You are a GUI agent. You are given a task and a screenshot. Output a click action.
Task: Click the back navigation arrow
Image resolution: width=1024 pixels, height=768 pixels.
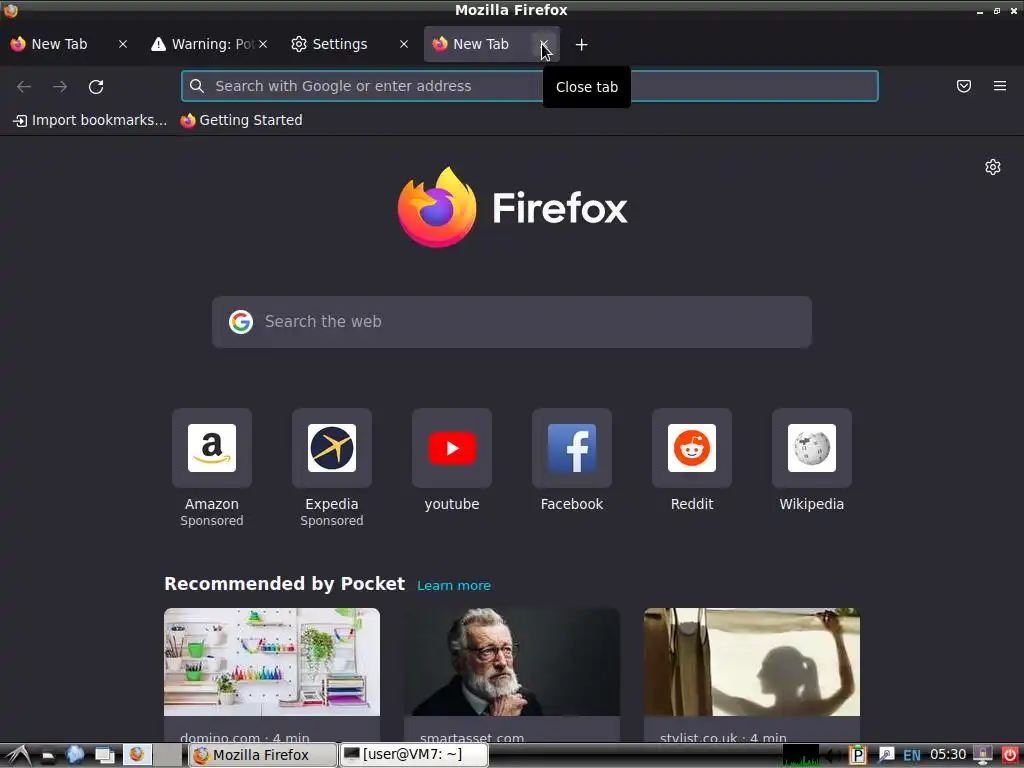tap(24, 86)
